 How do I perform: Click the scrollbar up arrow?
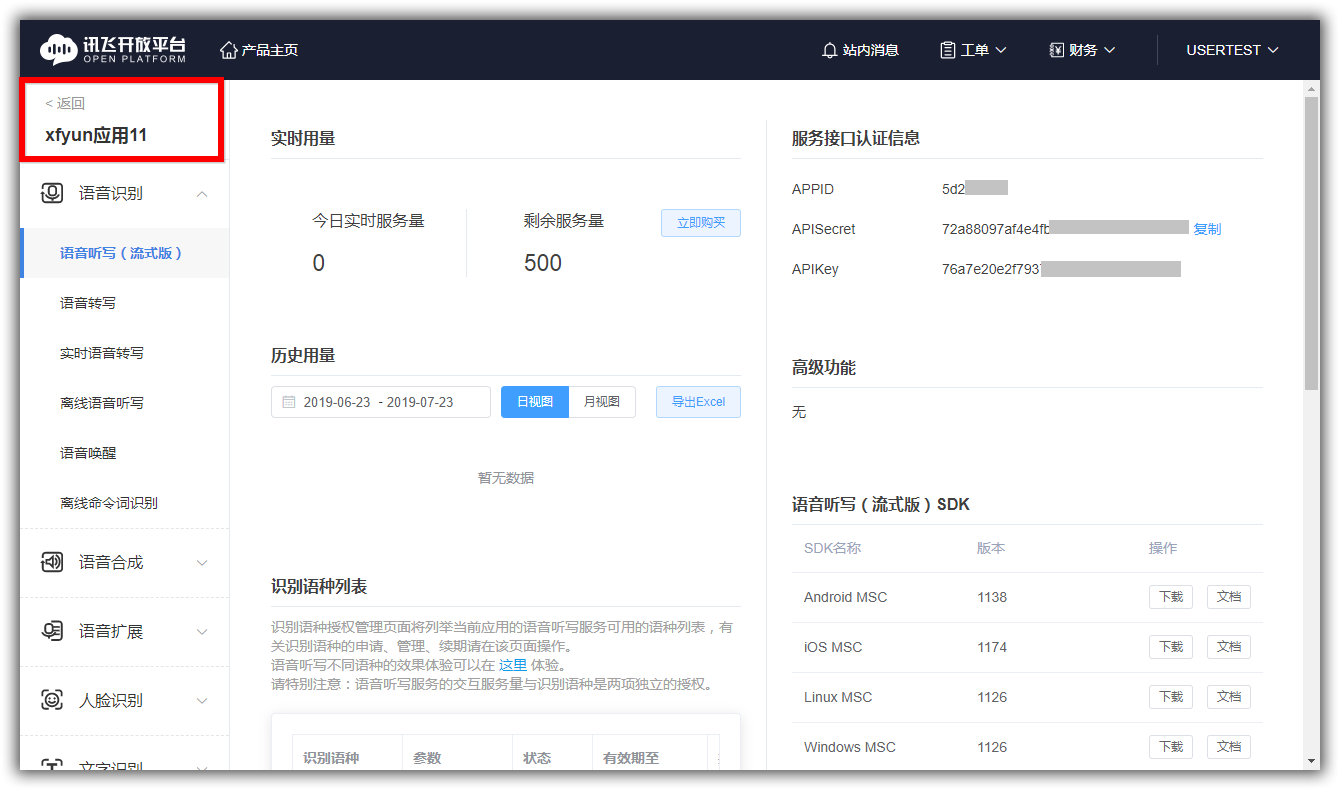(1312, 89)
